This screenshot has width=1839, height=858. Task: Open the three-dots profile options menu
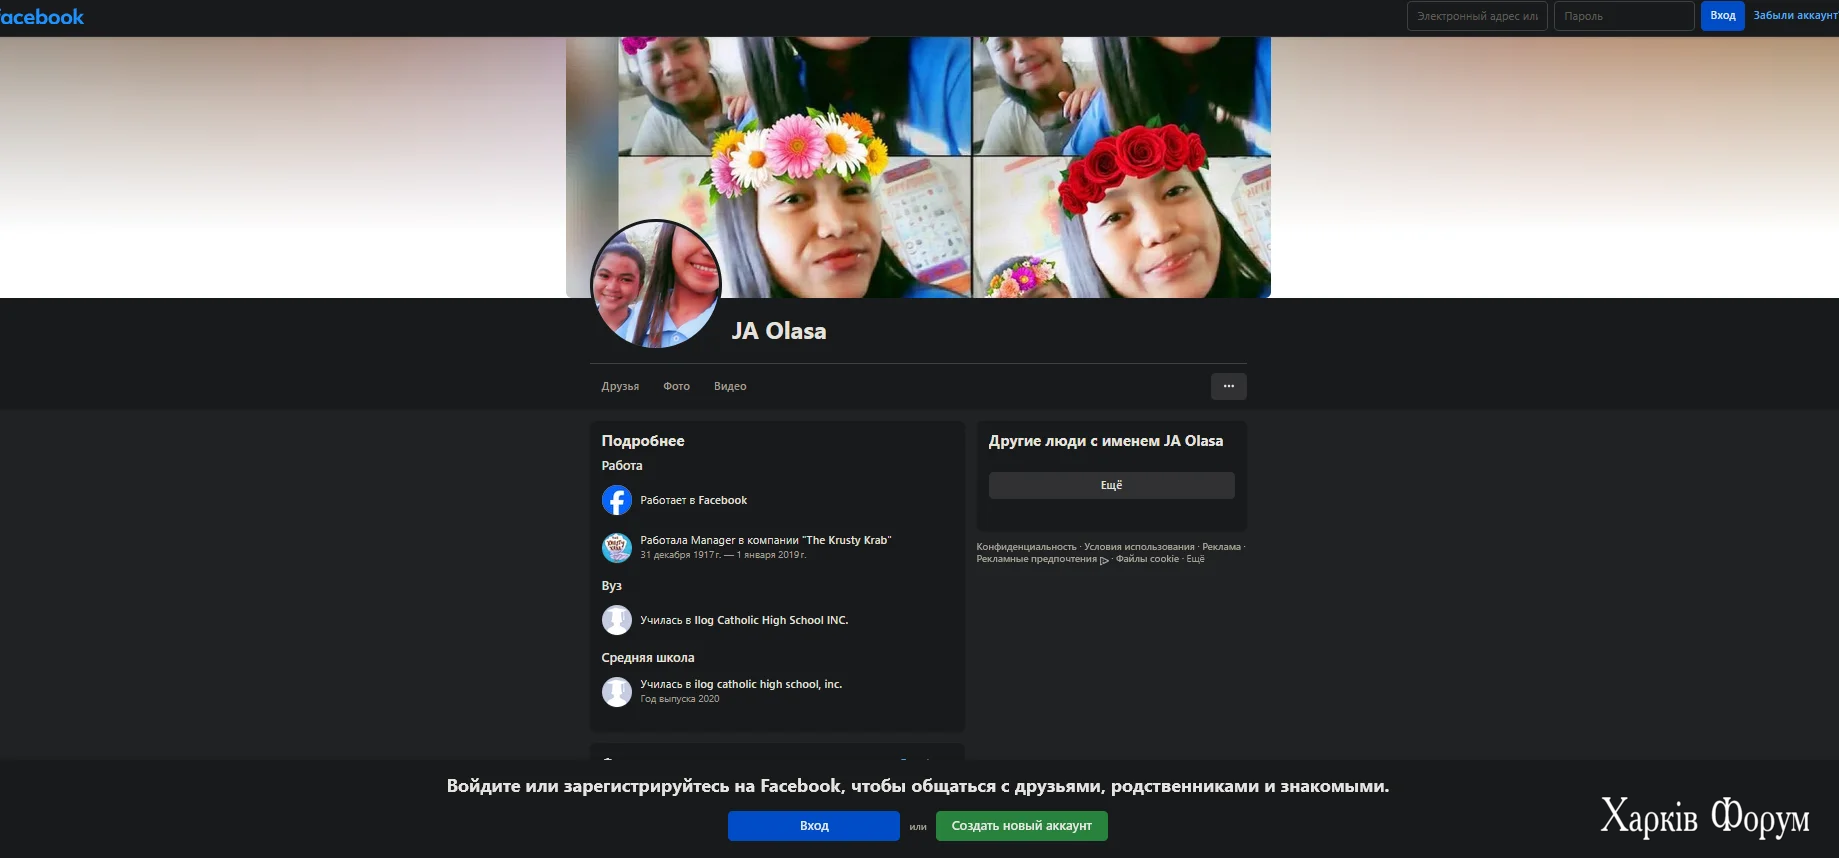pyautogui.click(x=1228, y=386)
